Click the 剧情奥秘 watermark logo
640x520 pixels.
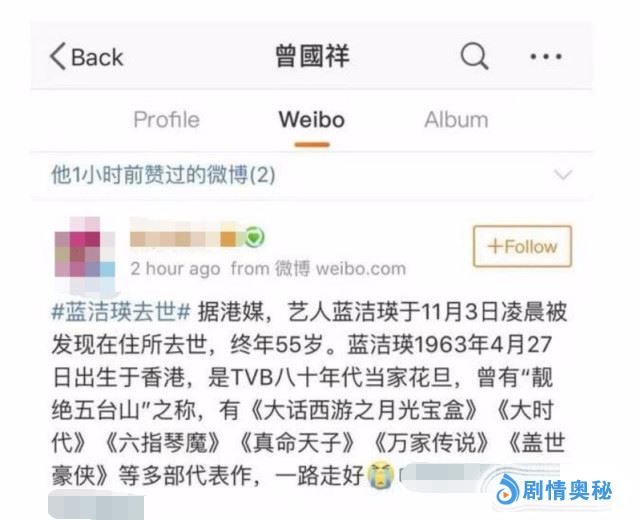pos(554,490)
